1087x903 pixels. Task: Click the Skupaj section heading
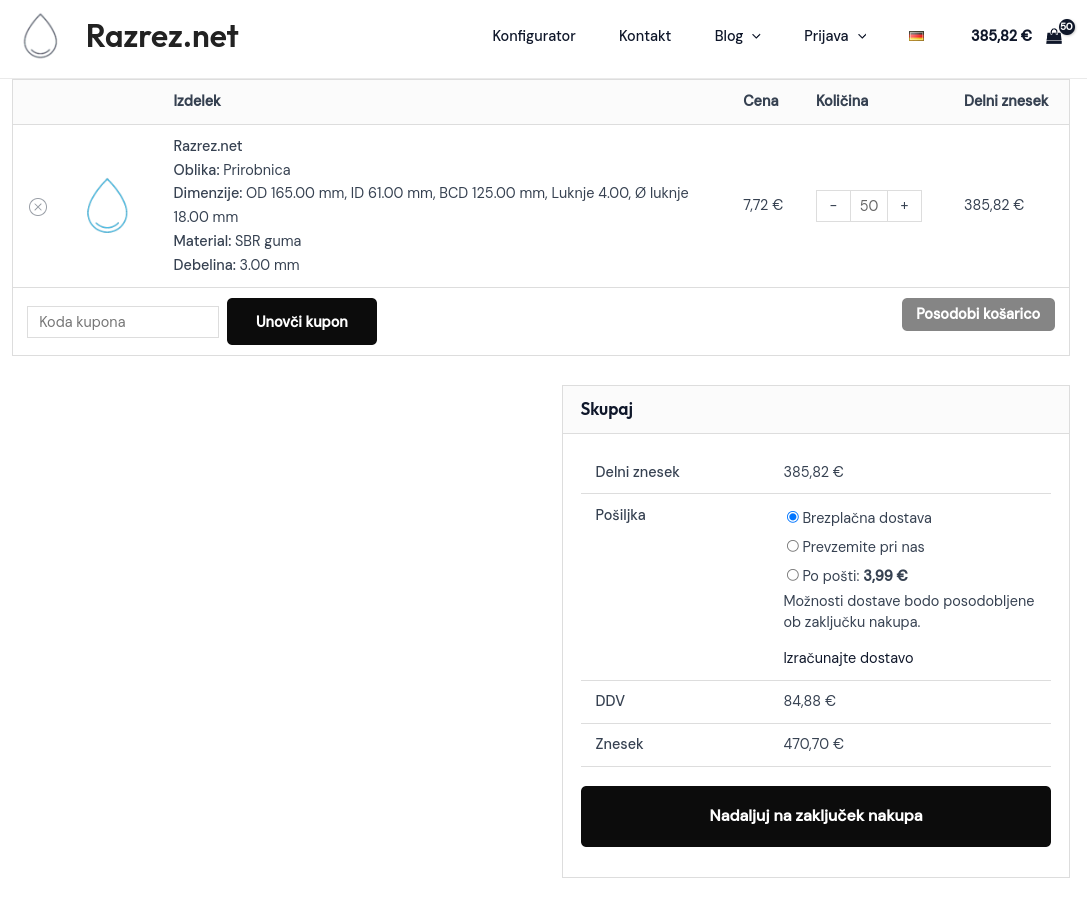click(x=607, y=410)
